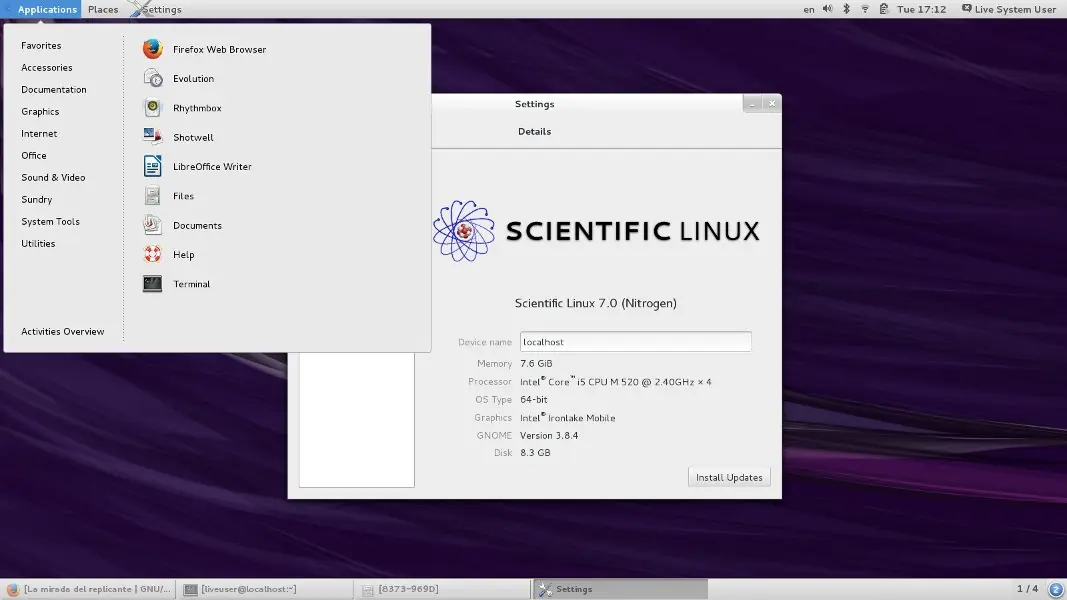This screenshot has height=600, width=1067.
Task: Open the Files manager icon
Action: (x=152, y=195)
